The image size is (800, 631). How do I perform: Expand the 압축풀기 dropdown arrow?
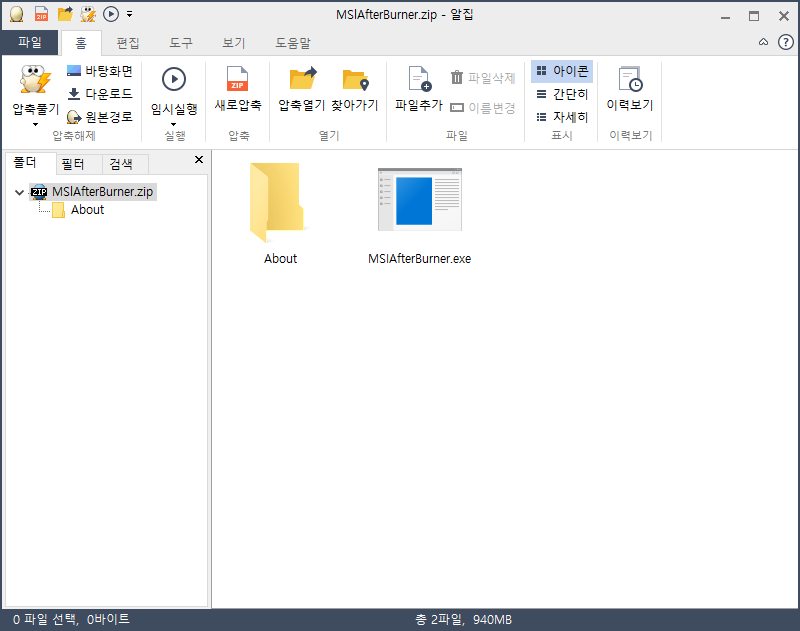pos(35,124)
